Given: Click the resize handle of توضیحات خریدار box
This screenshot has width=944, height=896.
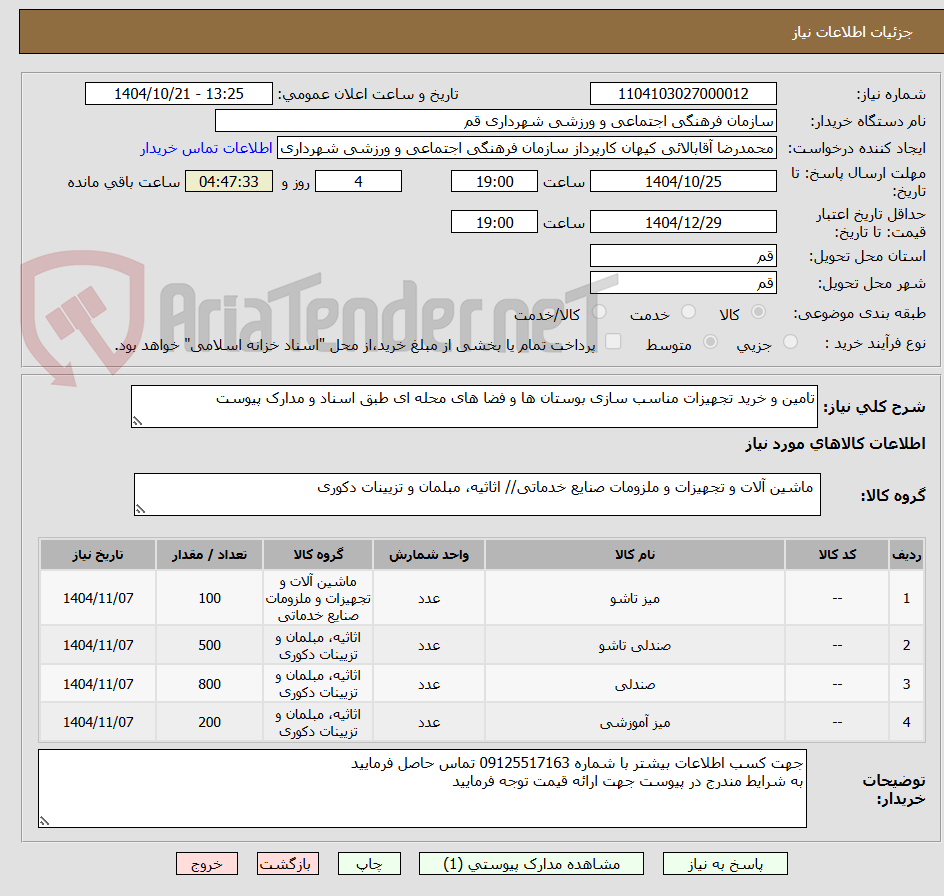Looking at the screenshot, I should click(44, 821).
